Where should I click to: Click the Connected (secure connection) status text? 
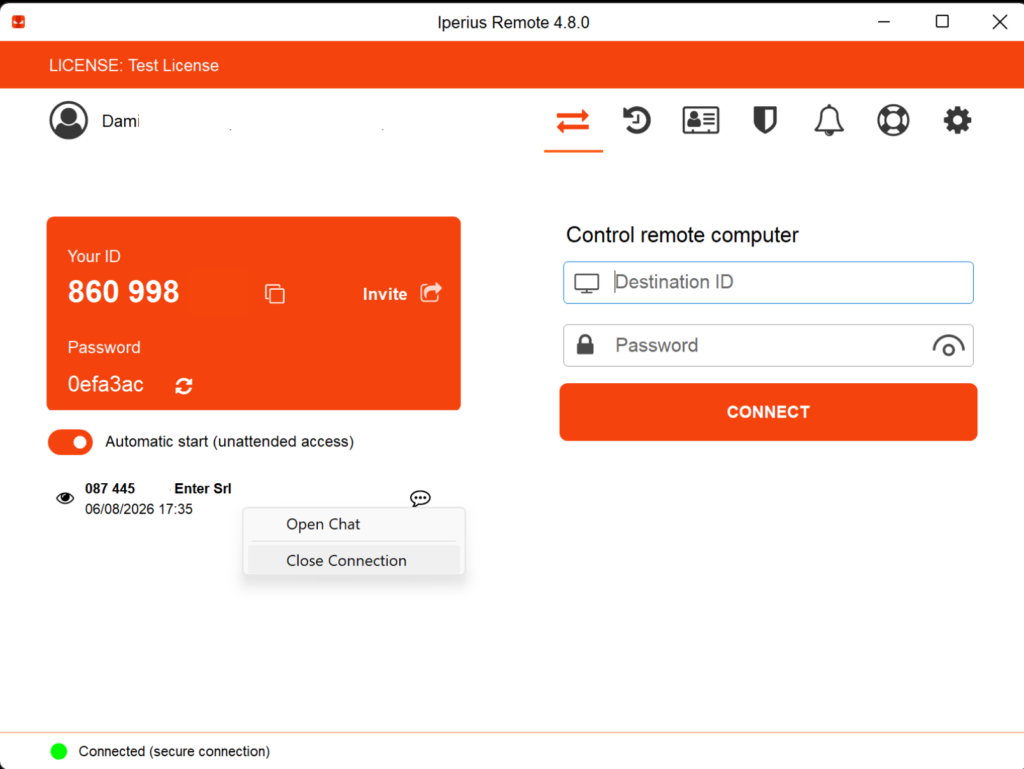(174, 751)
